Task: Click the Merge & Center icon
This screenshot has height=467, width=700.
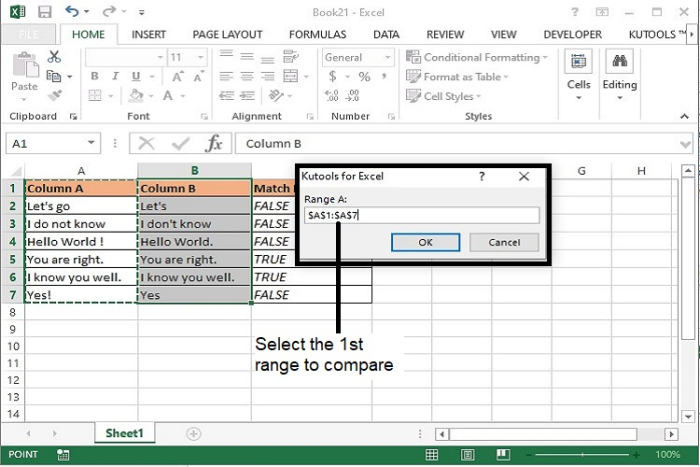Action: tap(291, 76)
